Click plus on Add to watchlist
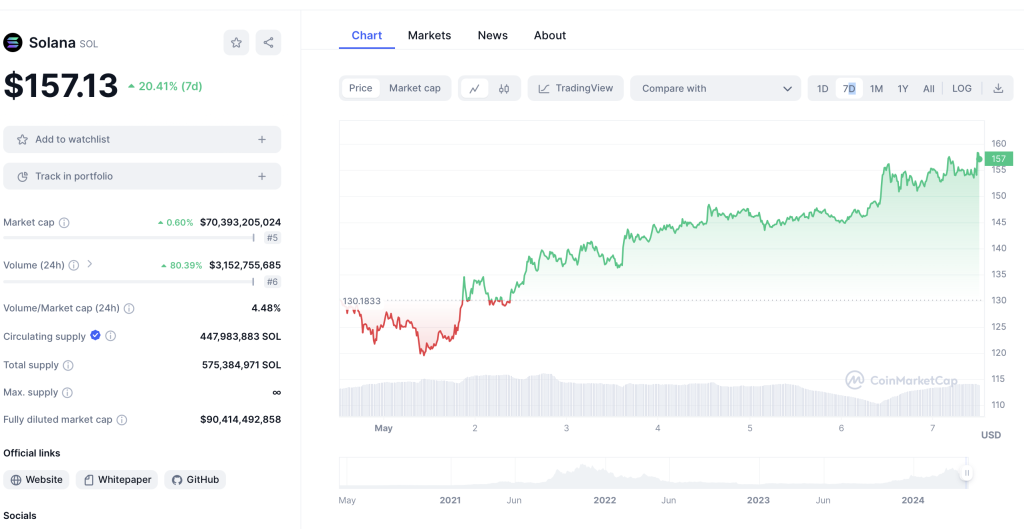This screenshot has width=1024, height=529. point(262,139)
